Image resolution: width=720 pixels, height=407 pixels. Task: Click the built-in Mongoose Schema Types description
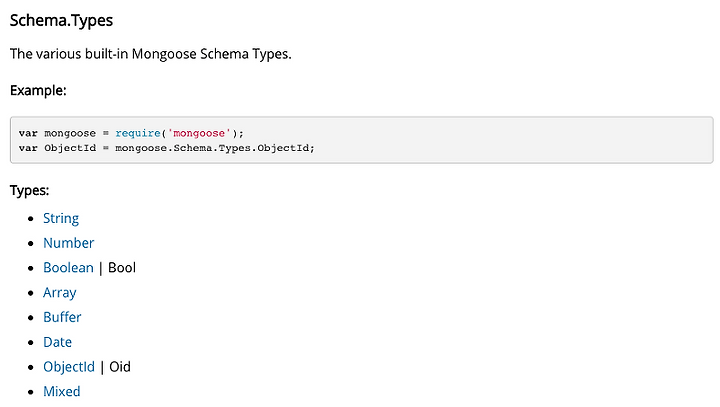point(151,54)
